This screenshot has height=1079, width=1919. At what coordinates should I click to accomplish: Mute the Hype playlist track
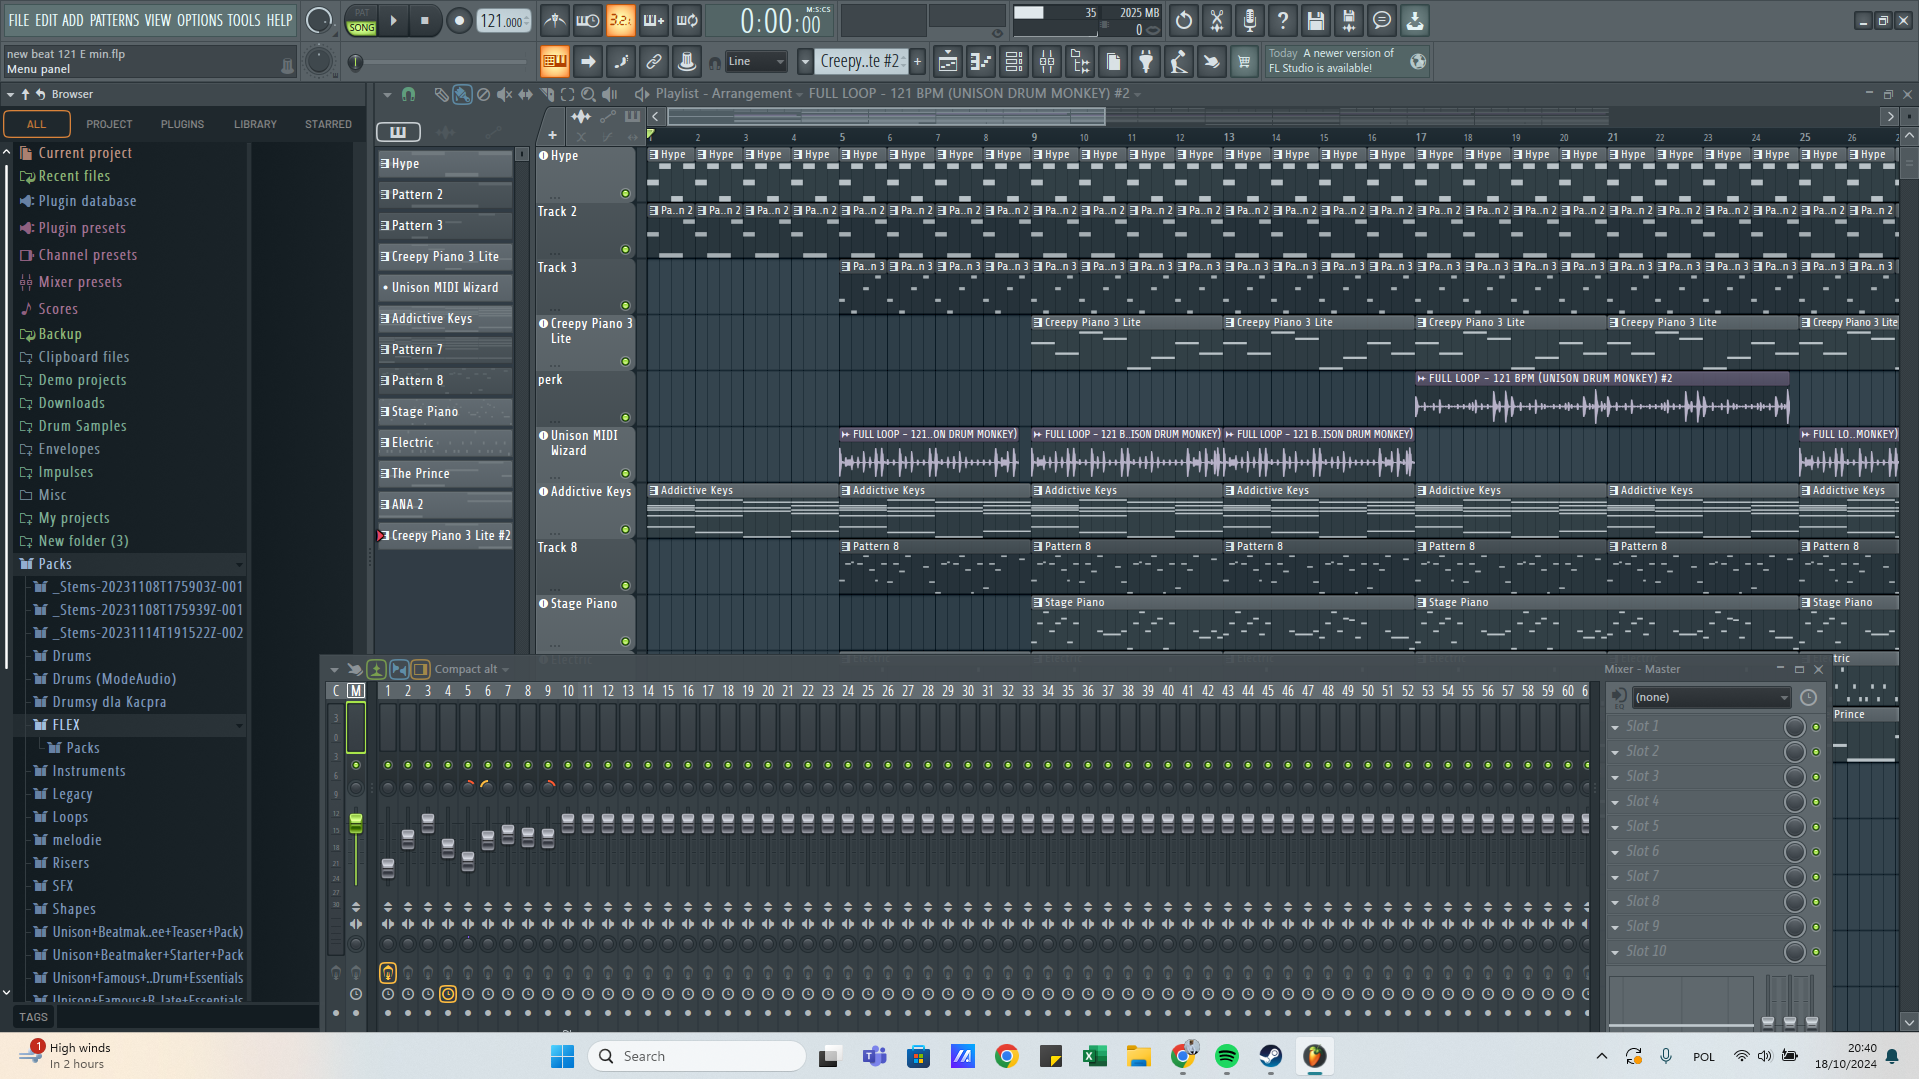625,194
